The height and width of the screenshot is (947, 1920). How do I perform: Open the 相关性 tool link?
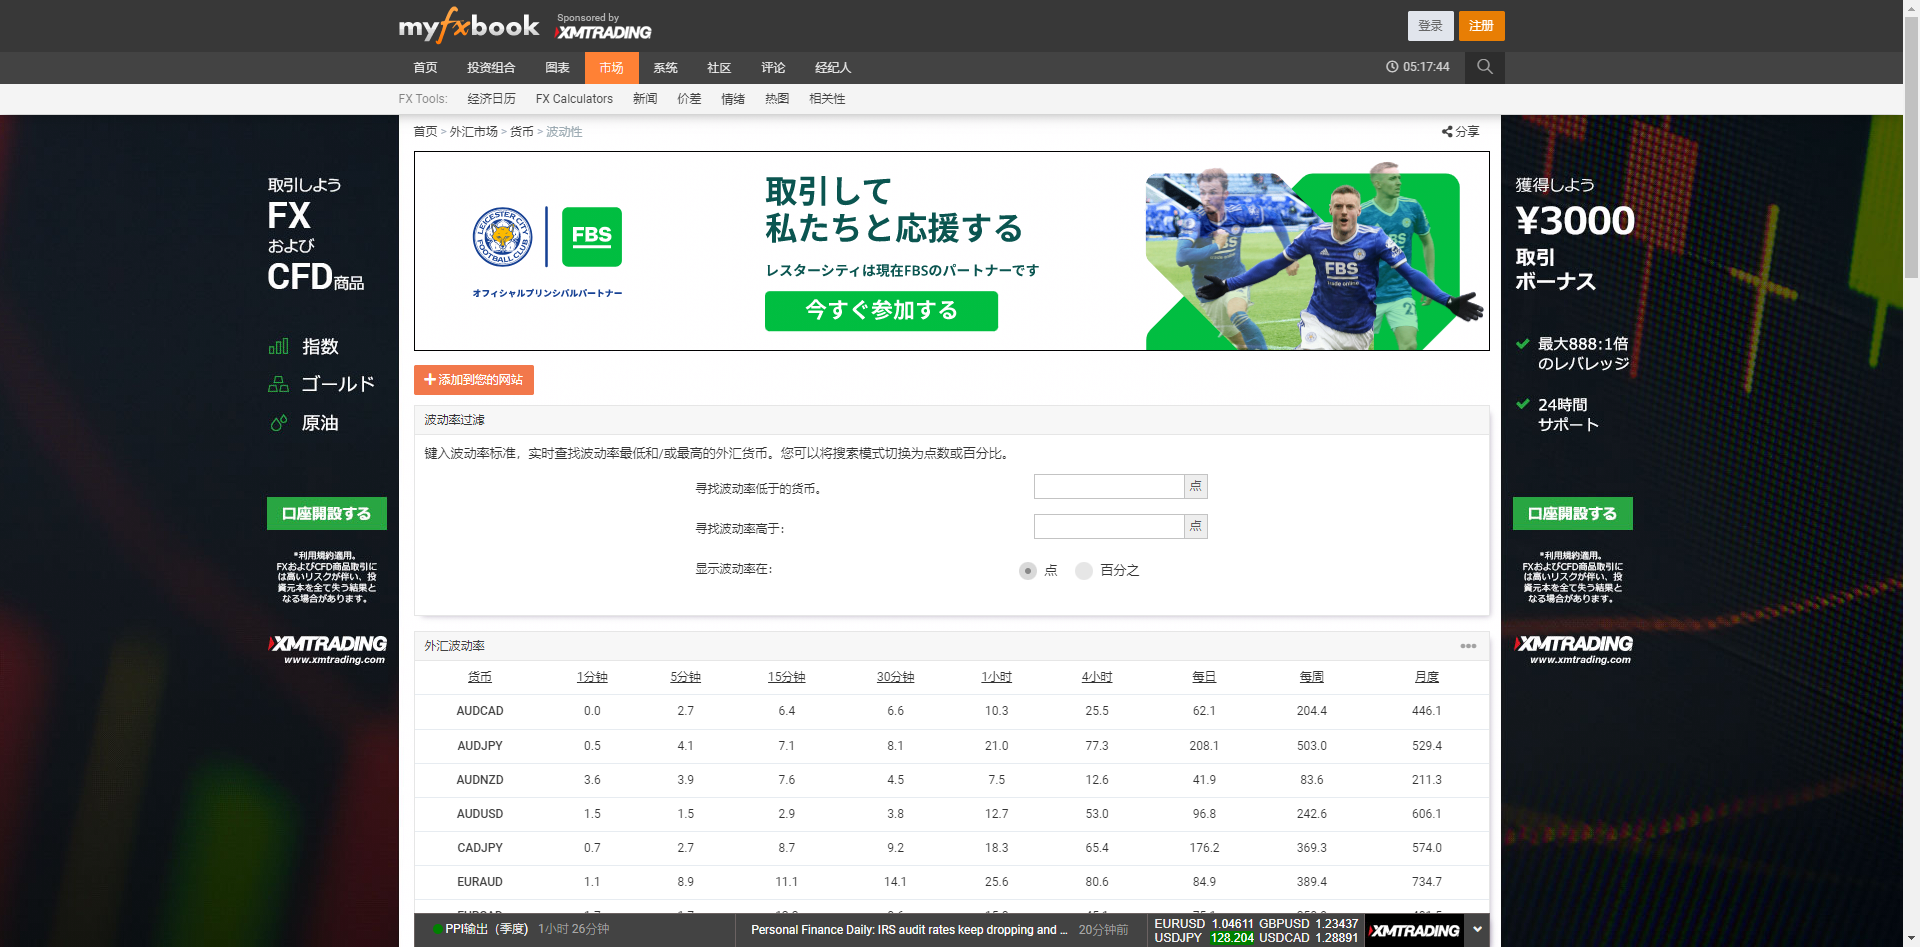click(827, 99)
